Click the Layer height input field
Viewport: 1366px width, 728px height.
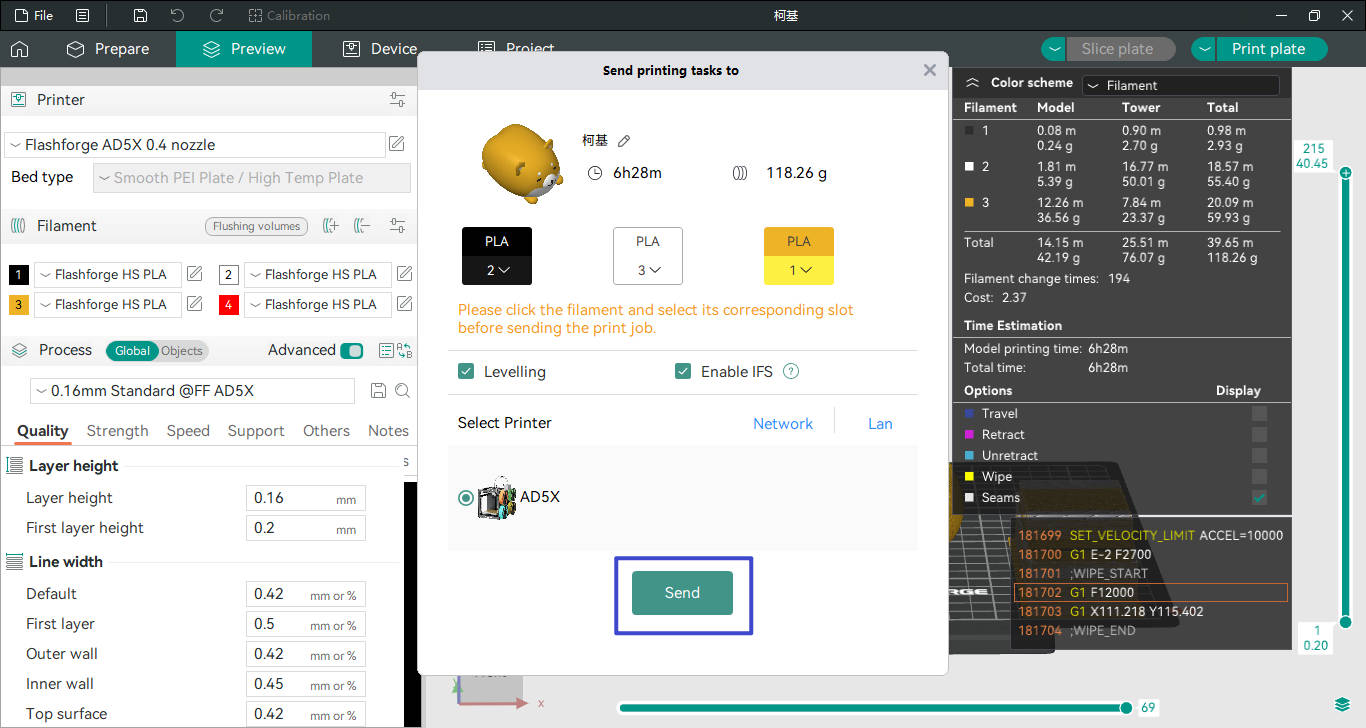coord(306,498)
